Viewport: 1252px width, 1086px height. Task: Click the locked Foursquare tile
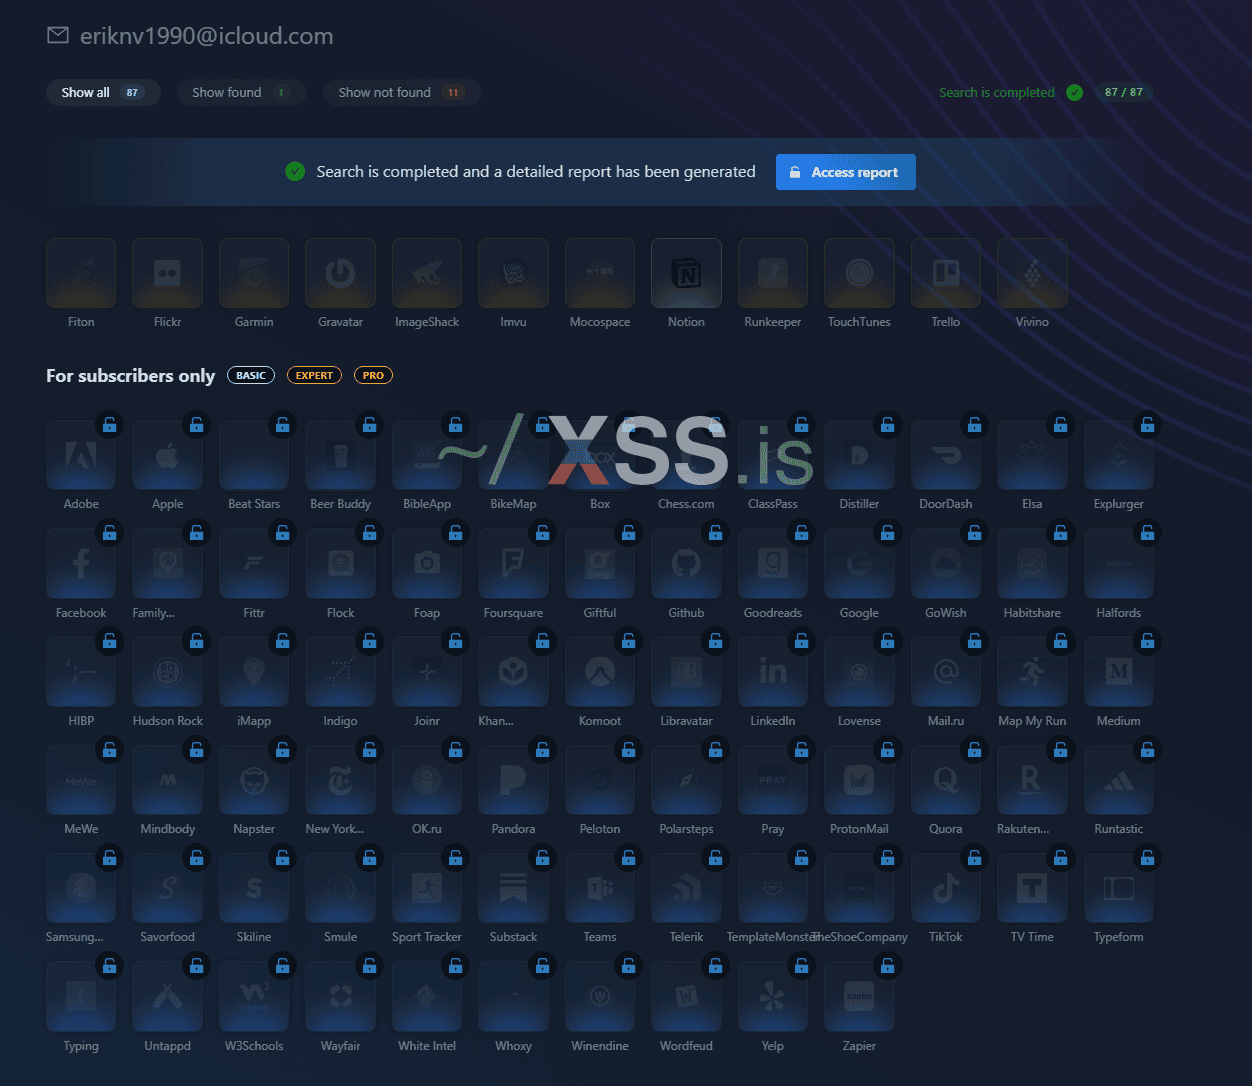[513, 564]
